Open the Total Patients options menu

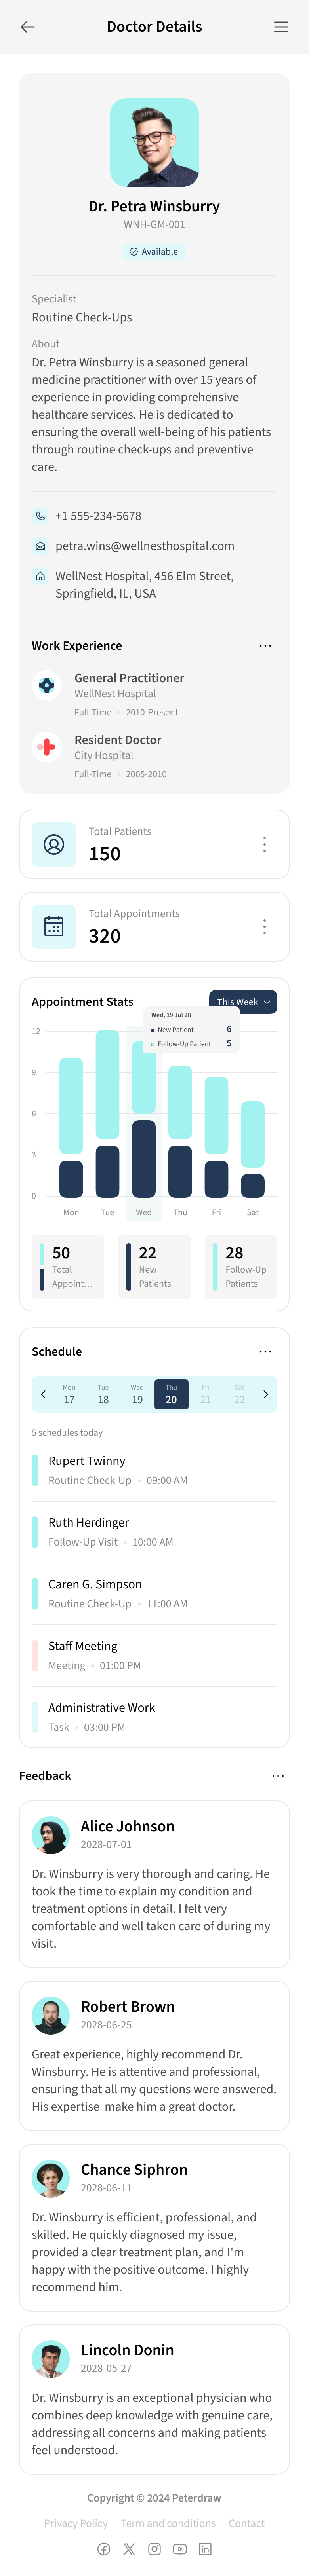click(264, 845)
